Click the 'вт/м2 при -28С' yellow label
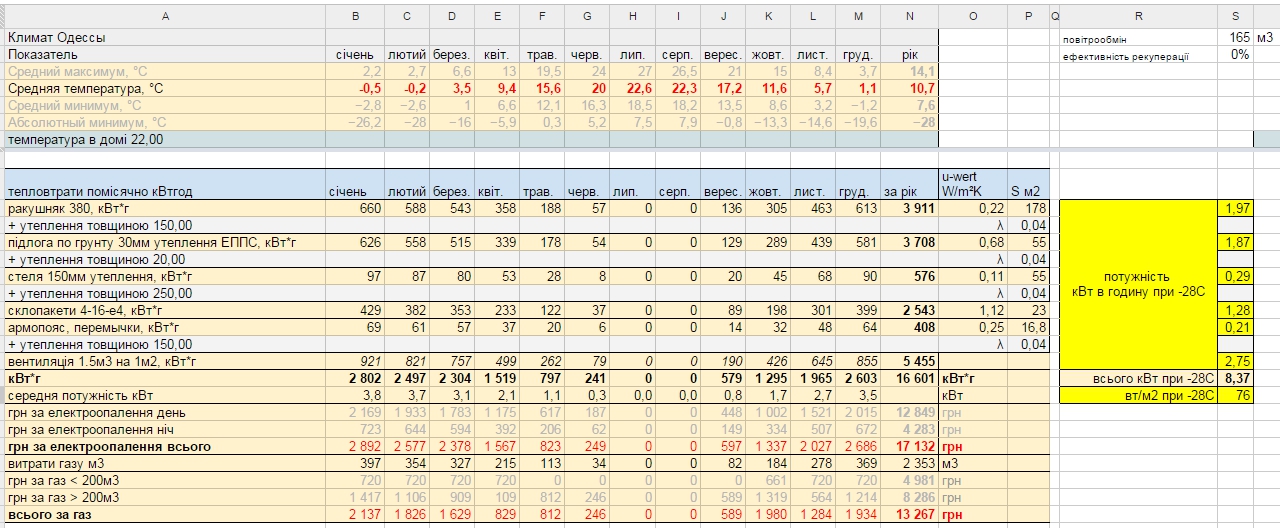Viewport: 1280px width, 528px height. click(x=1138, y=395)
